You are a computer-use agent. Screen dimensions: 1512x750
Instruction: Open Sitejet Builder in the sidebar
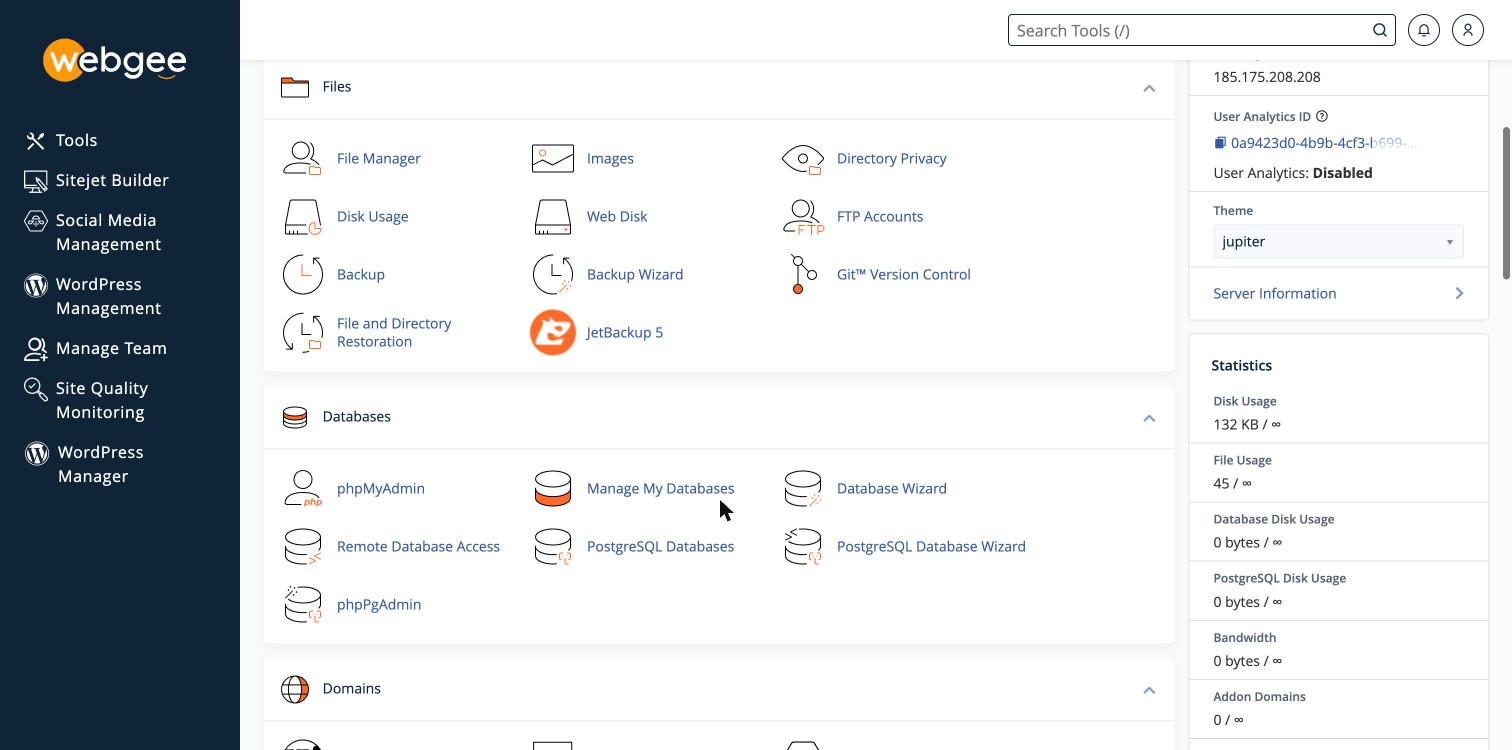click(x=97, y=181)
